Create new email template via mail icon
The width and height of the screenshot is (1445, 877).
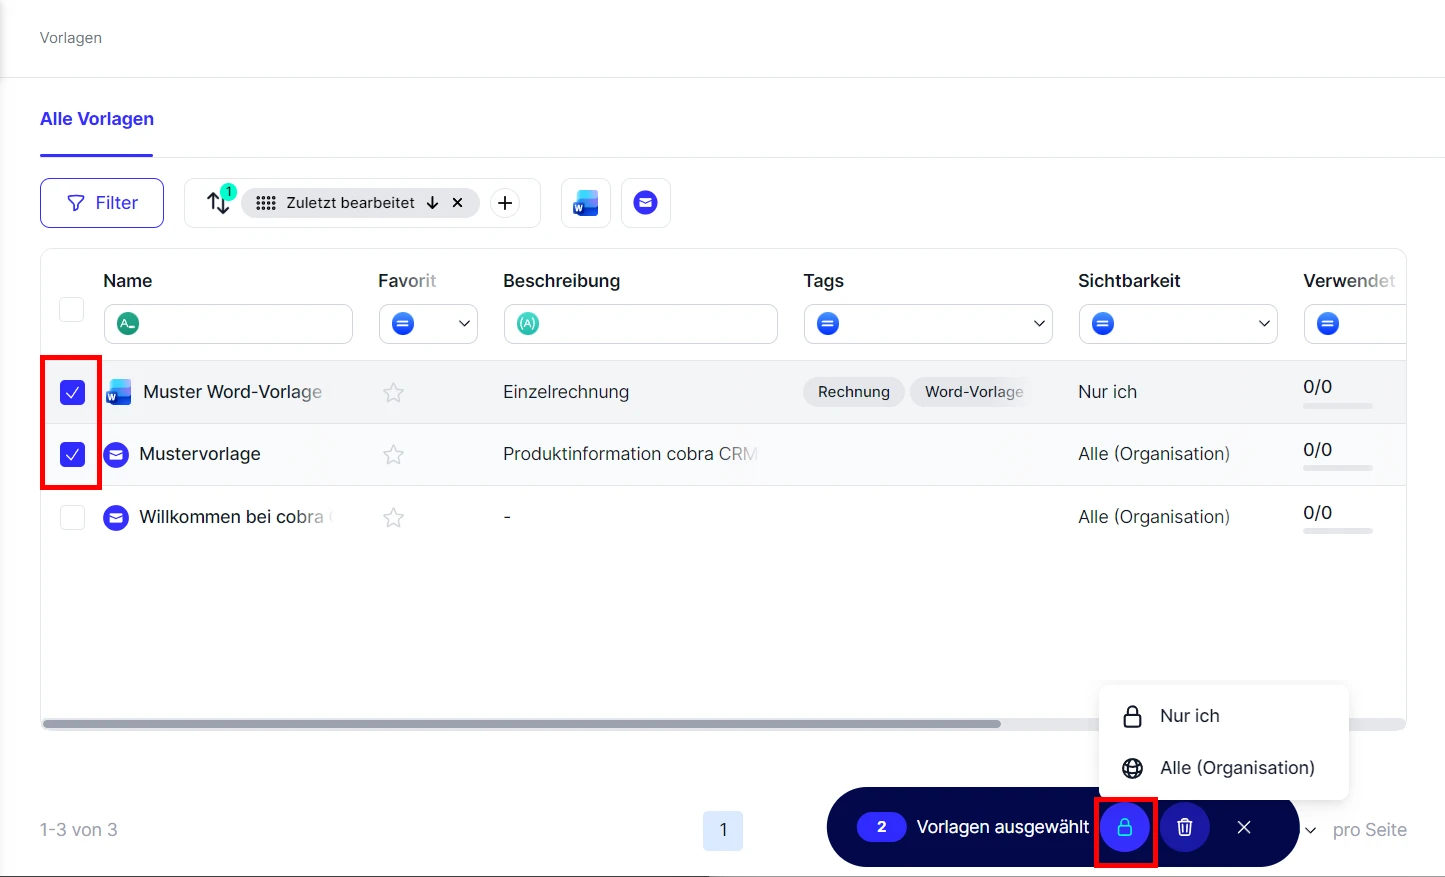(x=646, y=203)
